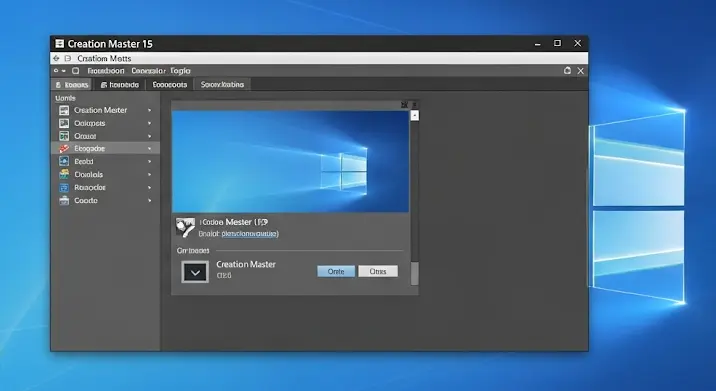Expand the "Ooioiols" sidebar row arrow
Viewport: 716px width, 391px height.
[149, 174]
